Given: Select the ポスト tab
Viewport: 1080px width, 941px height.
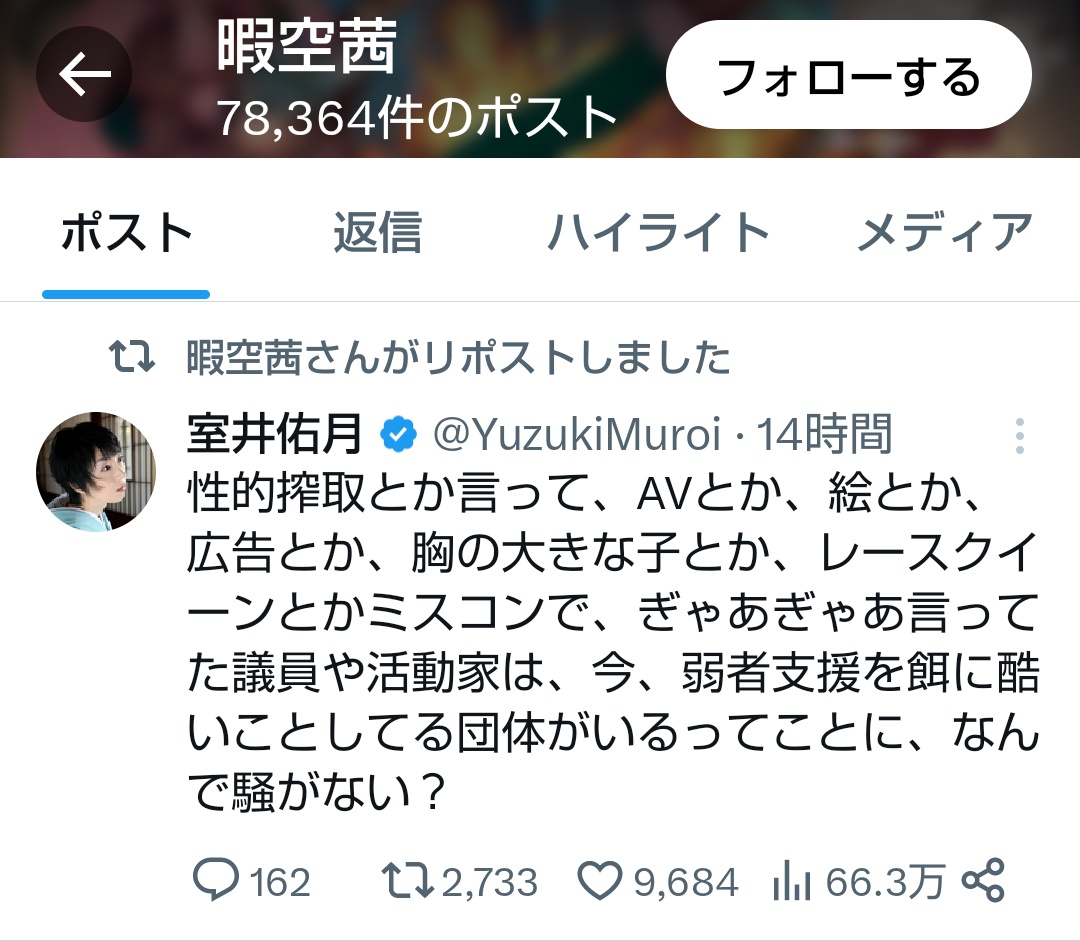Looking at the screenshot, I should coord(126,233).
